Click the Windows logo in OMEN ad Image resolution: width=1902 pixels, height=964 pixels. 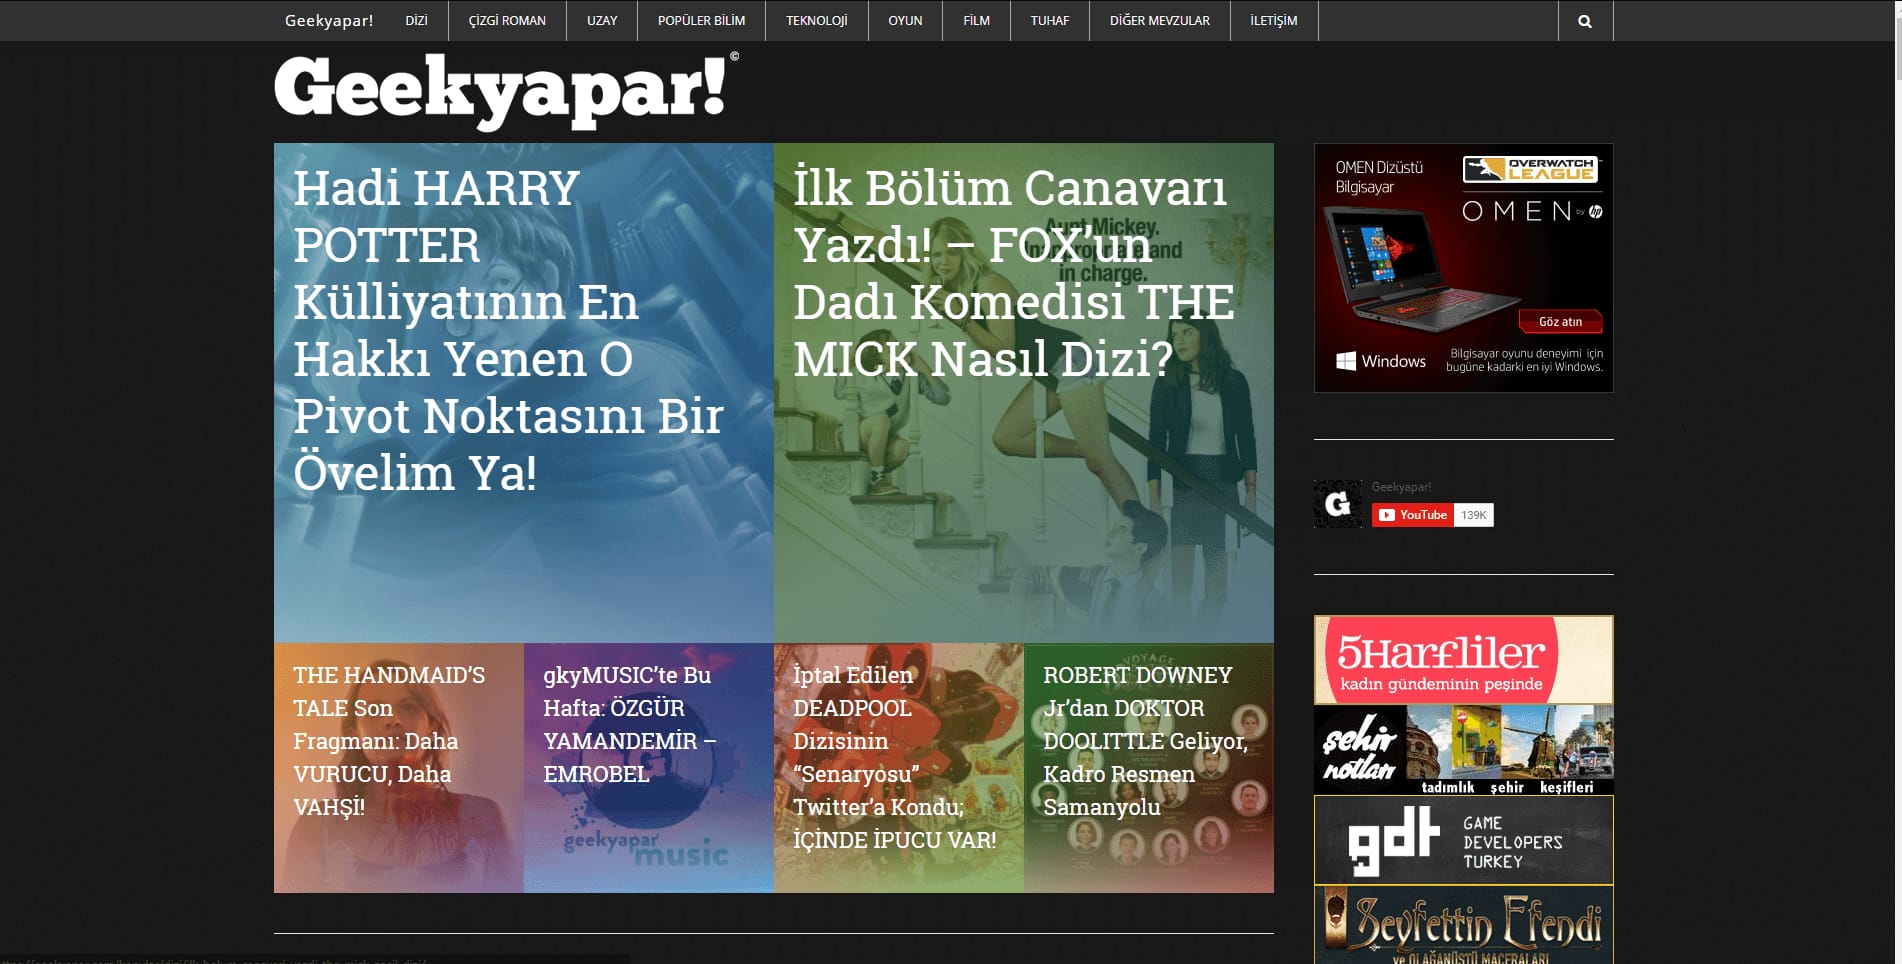pos(1381,361)
